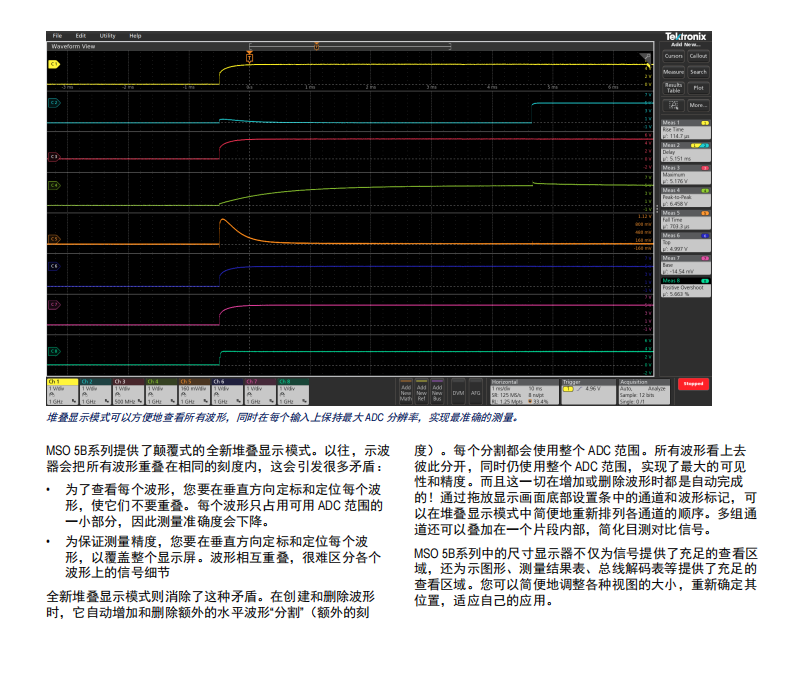
Task: Click the Search button
Action: (x=698, y=72)
